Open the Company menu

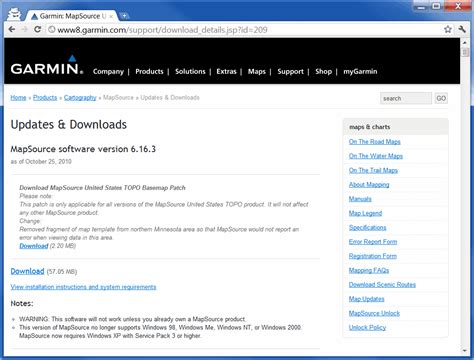pyautogui.click(x=108, y=71)
